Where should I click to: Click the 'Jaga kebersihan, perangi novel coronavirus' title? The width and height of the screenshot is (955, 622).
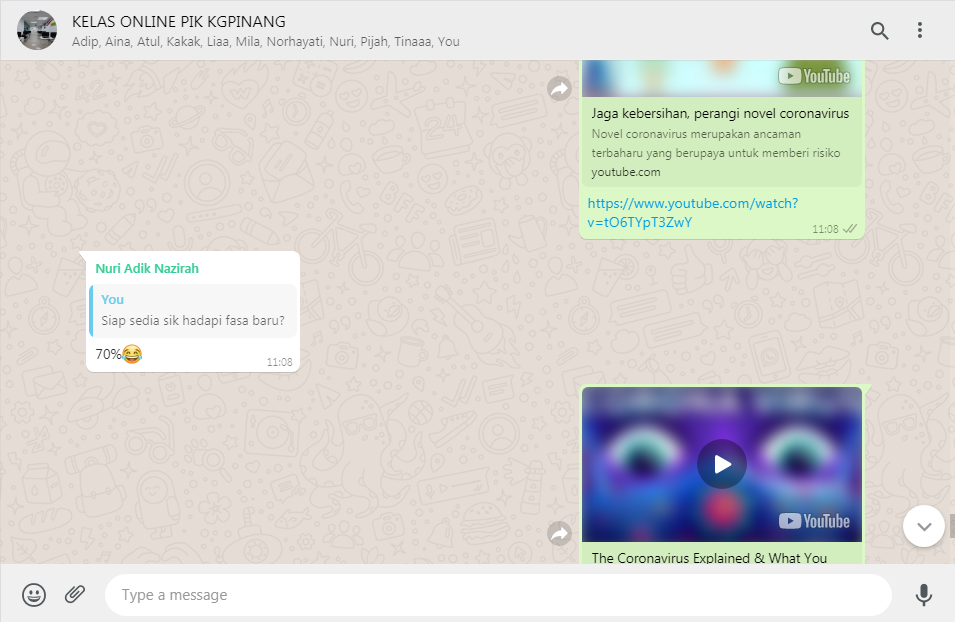[720, 114]
